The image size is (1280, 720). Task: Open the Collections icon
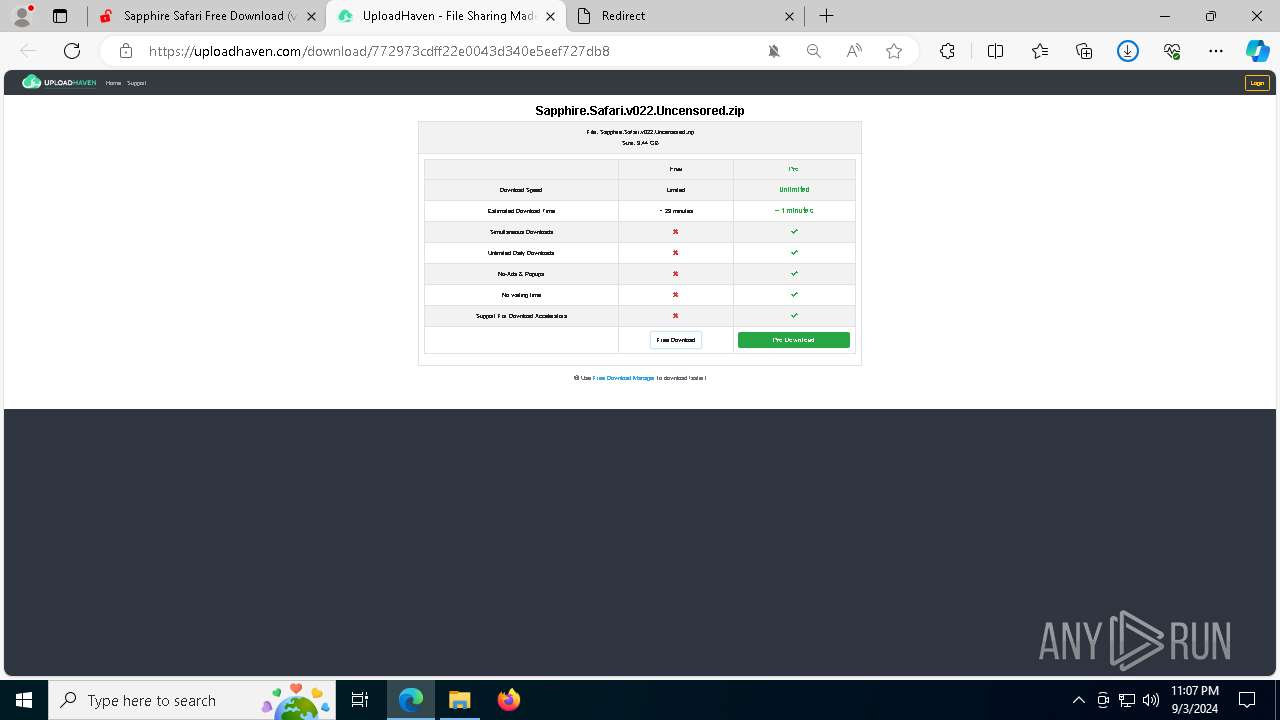point(1084,51)
